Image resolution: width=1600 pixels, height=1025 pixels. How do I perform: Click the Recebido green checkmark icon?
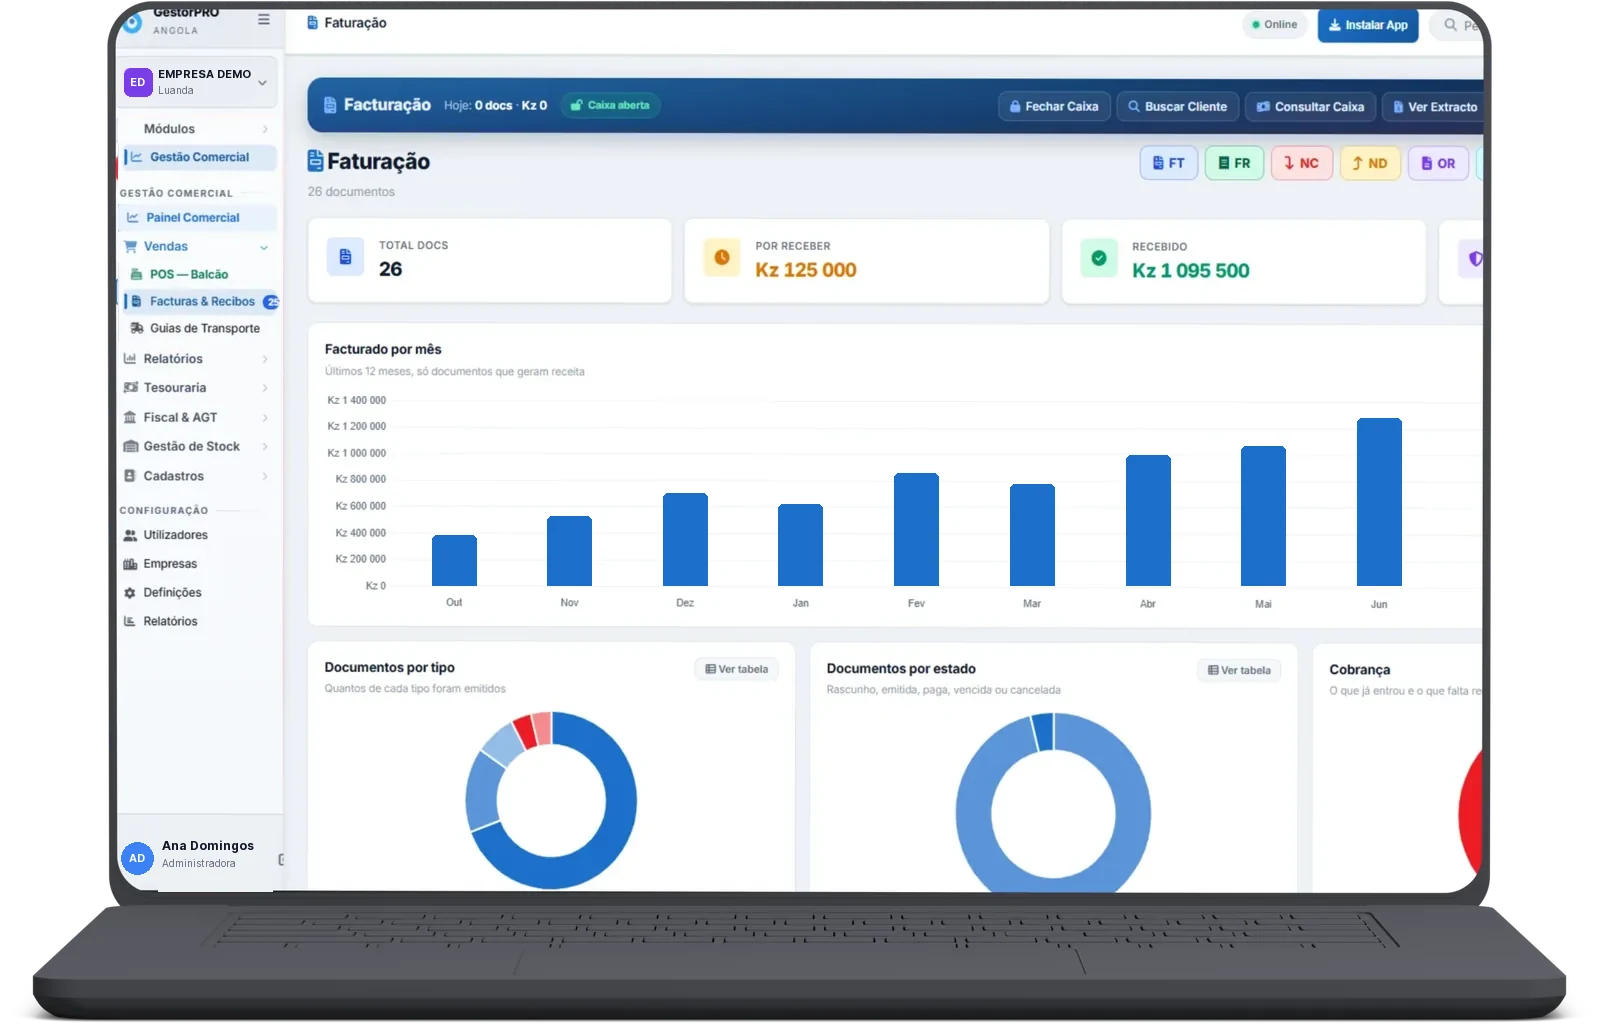click(x=1099, y=258)
